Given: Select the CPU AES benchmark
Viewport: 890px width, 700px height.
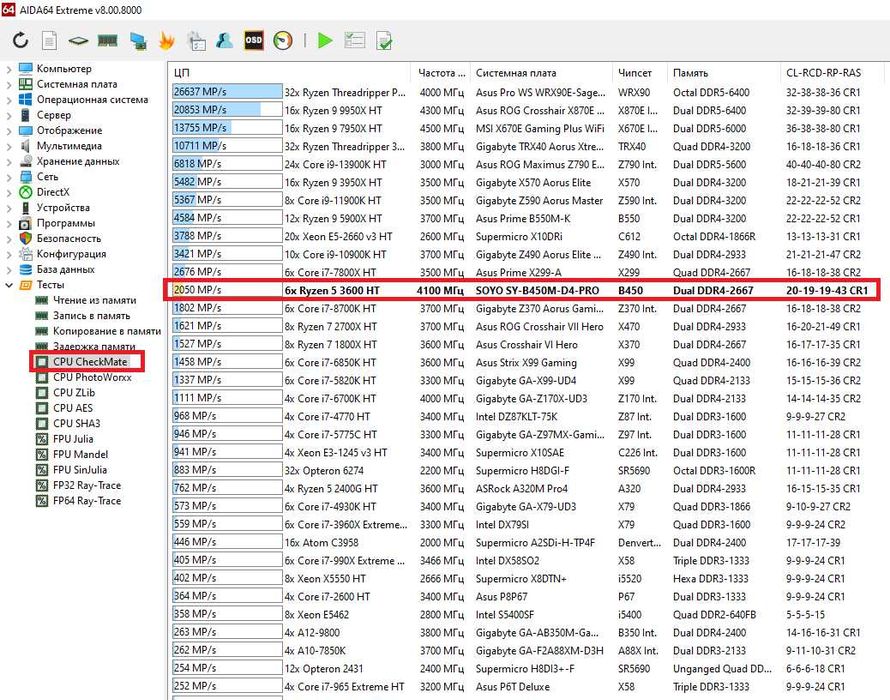Looking at the screenshot, I should (x=73, y=408).
